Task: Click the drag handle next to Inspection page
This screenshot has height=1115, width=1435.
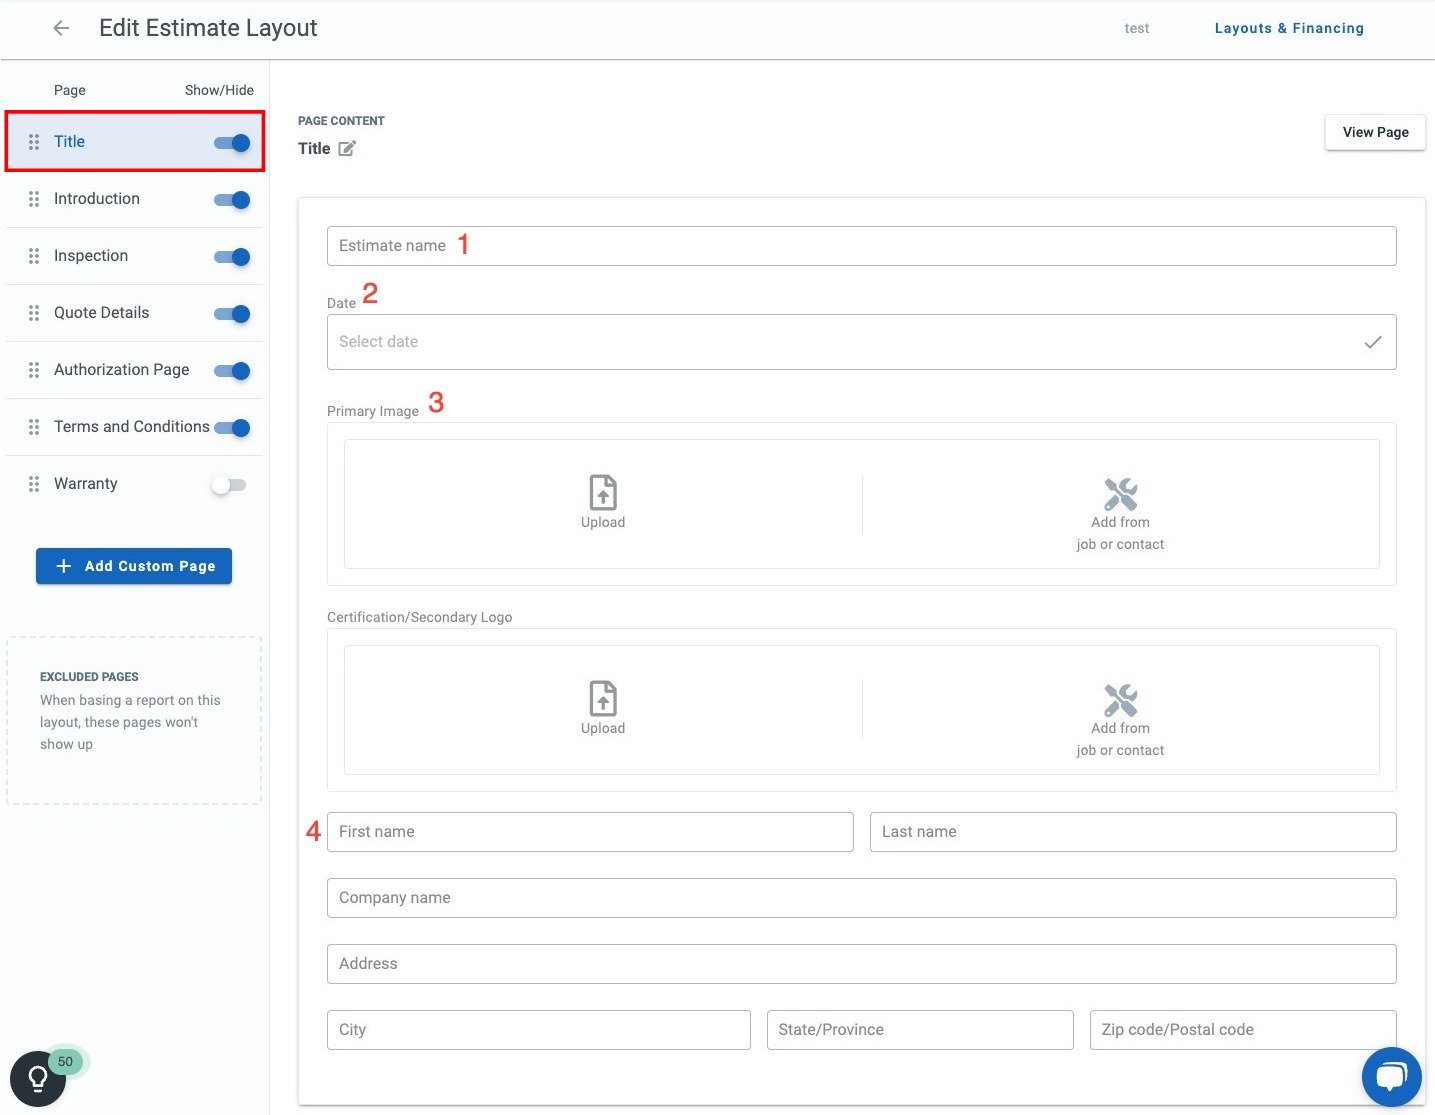Action: [x=33, y=256]
